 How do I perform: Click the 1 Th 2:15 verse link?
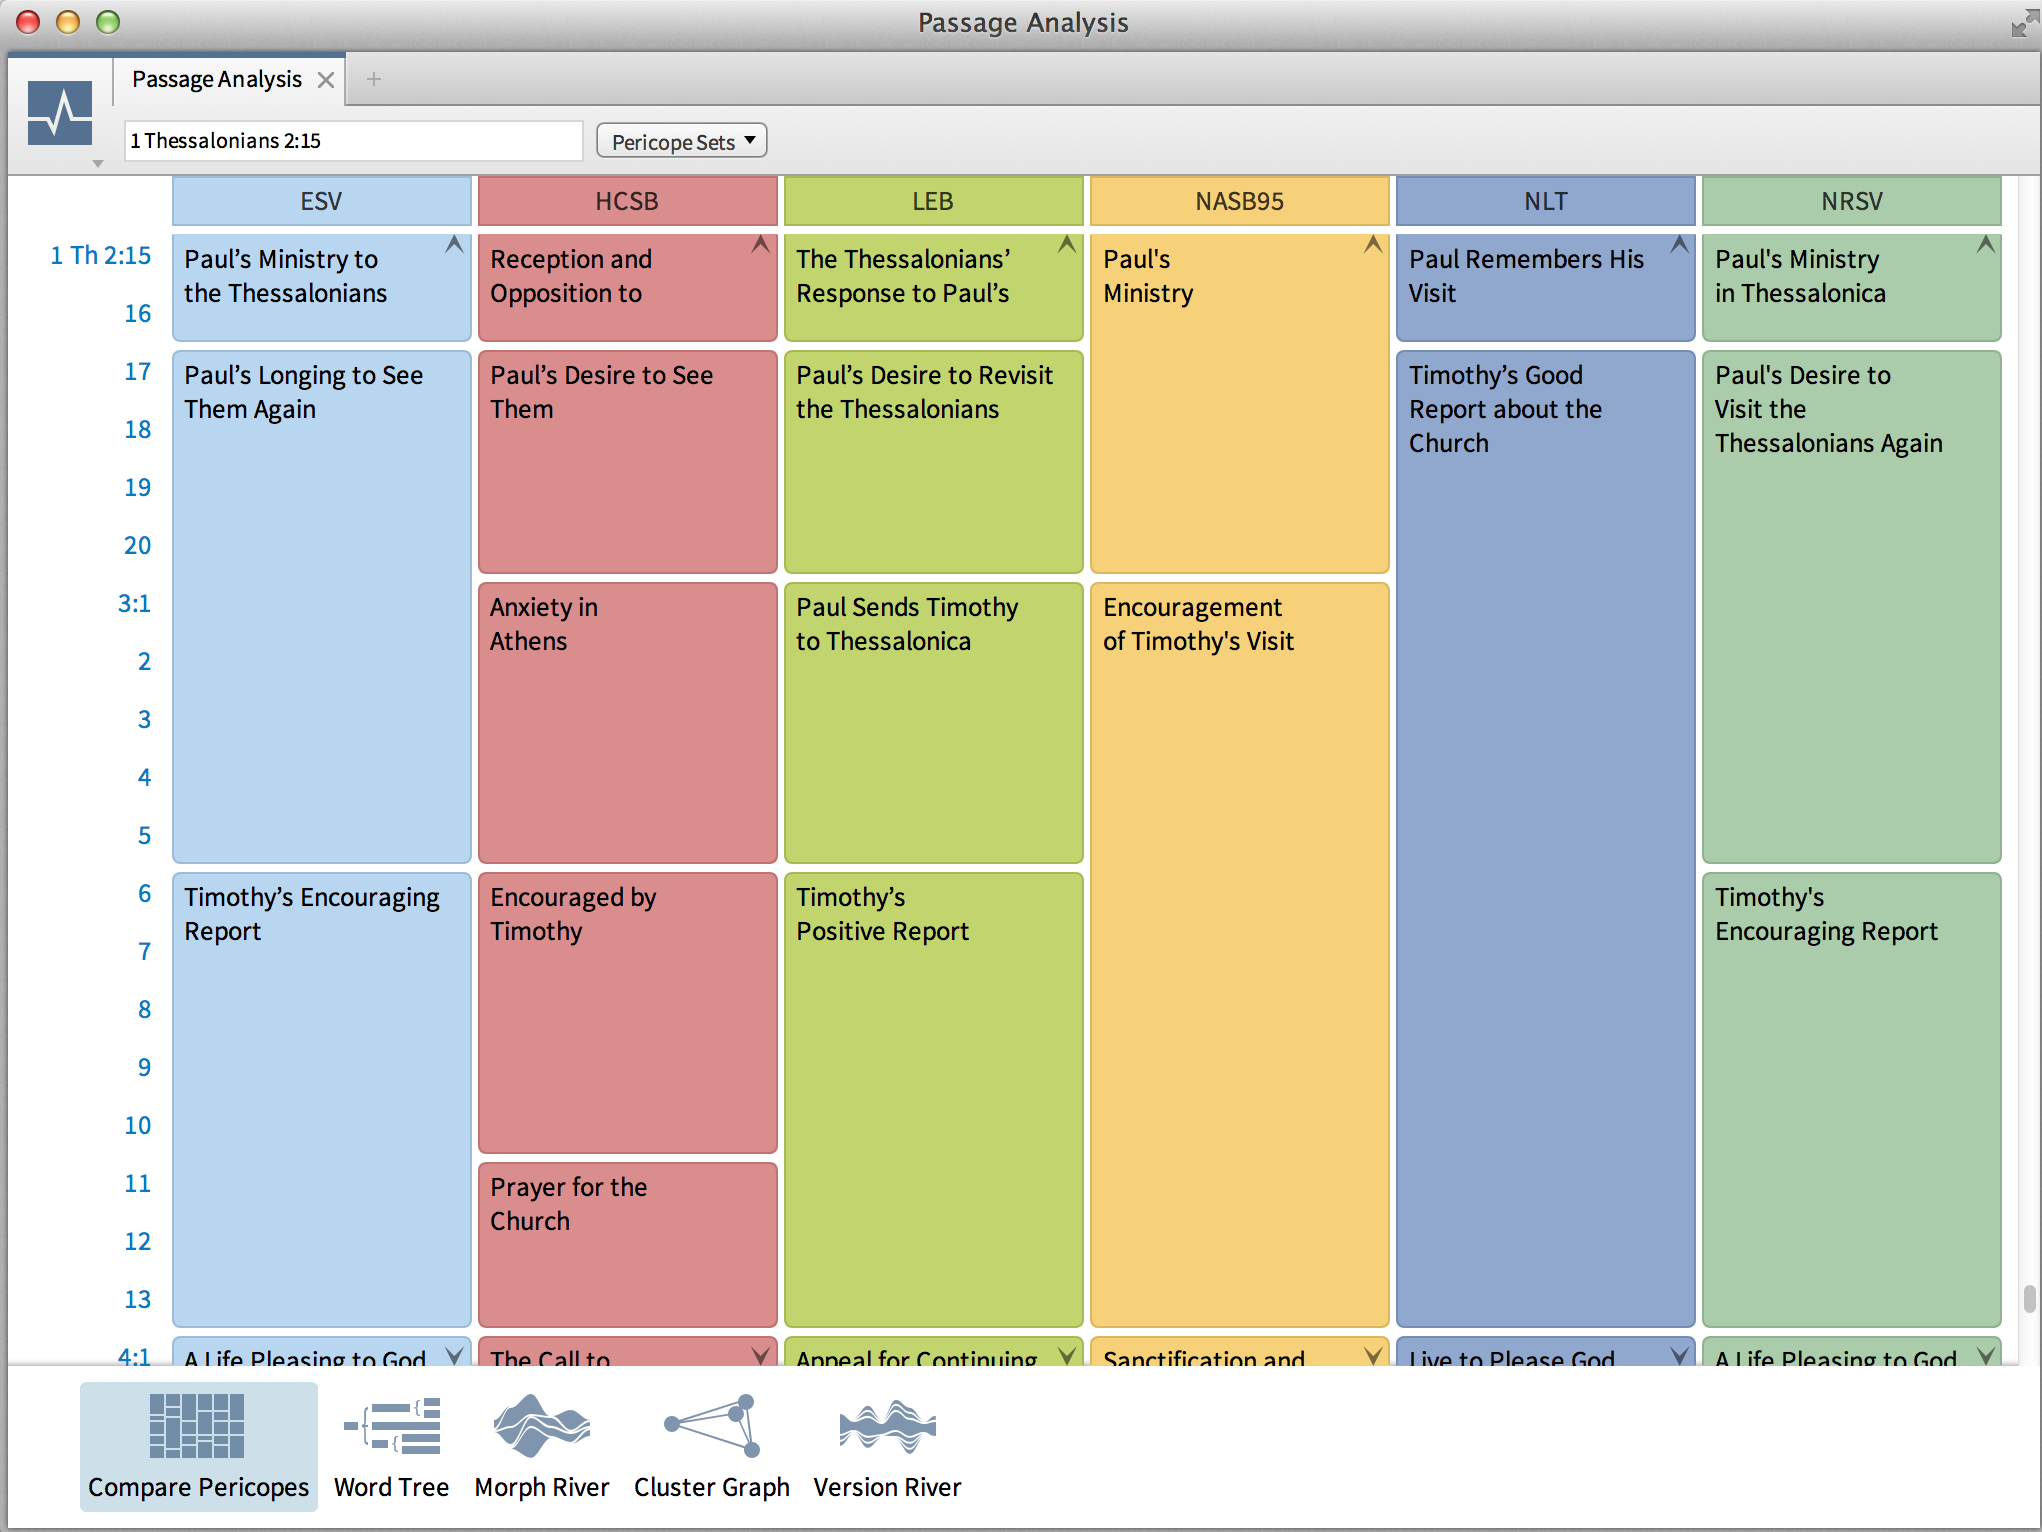click(x=101, y=256)
